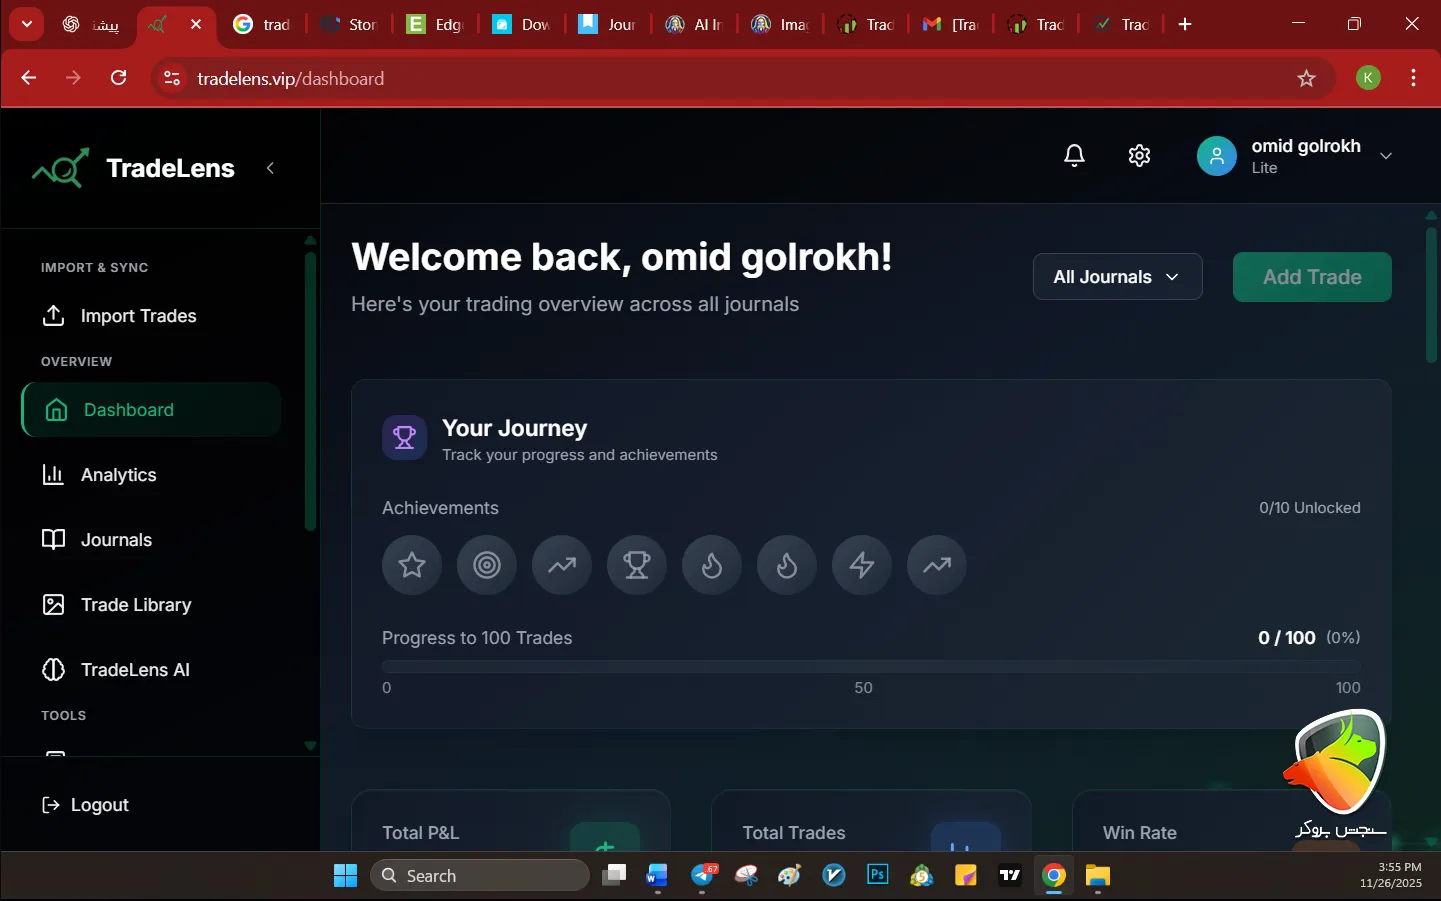Open Import Trades from the sidebar
1441x901 pixels.
(x=138, y=316)
